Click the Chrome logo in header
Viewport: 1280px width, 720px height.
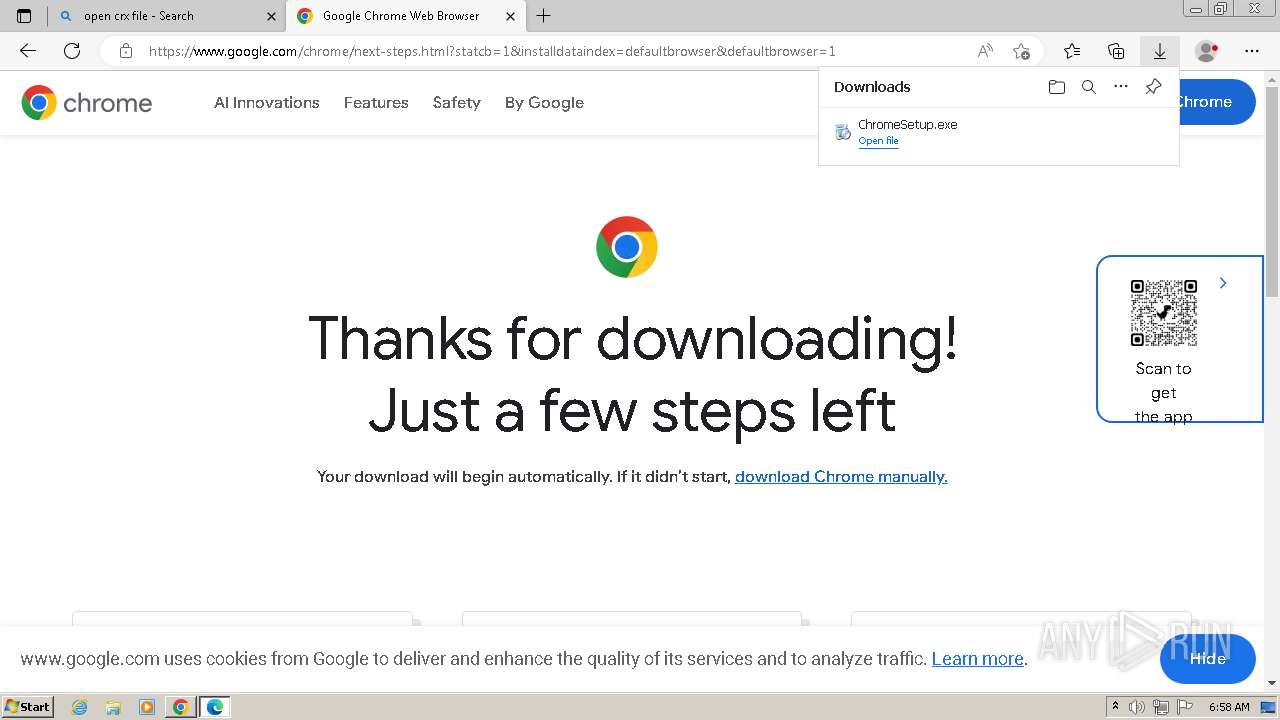point(87,102)
